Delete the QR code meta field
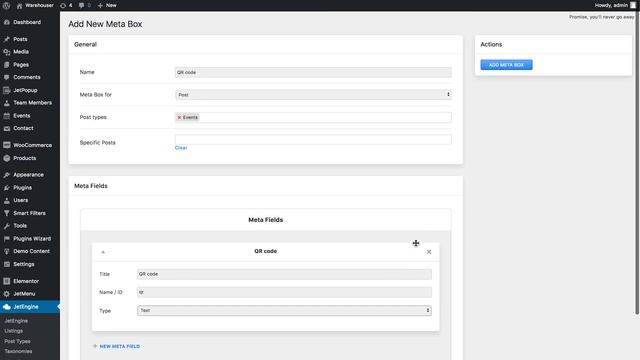The width and height of the screenshot is (640, 360). (429, 252)
